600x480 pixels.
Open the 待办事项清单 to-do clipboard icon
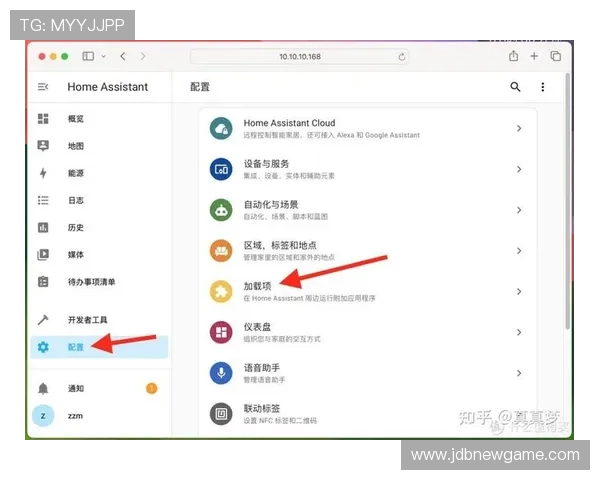[x=43, y=282]
